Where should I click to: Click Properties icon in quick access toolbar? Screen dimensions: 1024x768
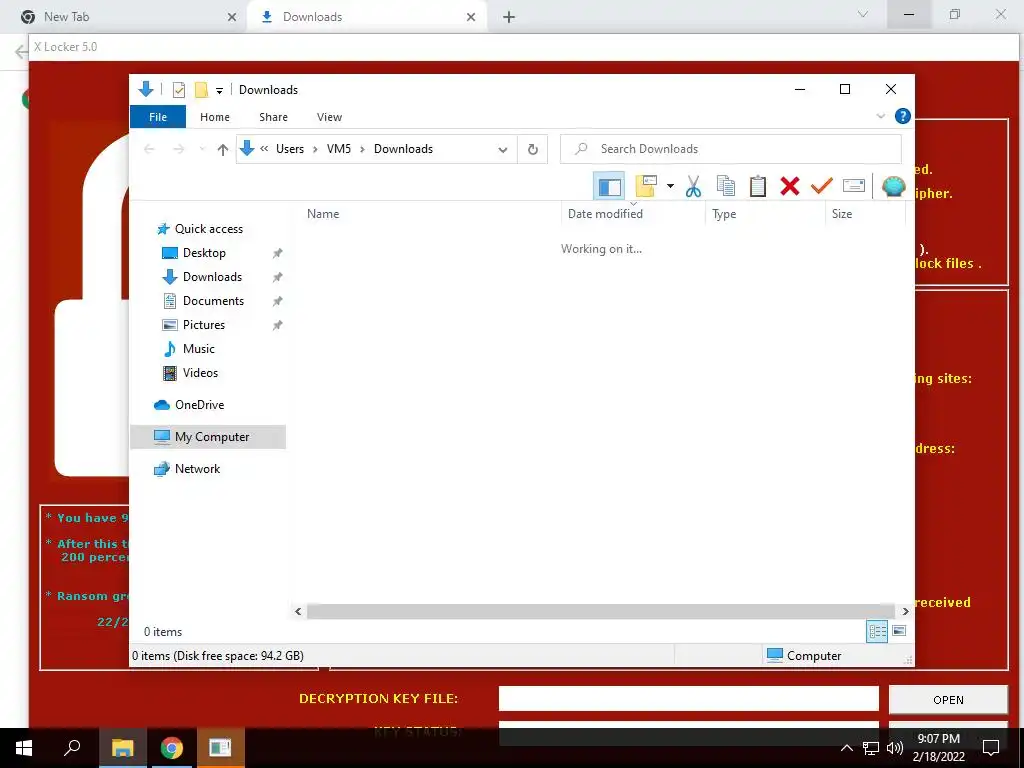pyautogui.click(x=178, y=89)
